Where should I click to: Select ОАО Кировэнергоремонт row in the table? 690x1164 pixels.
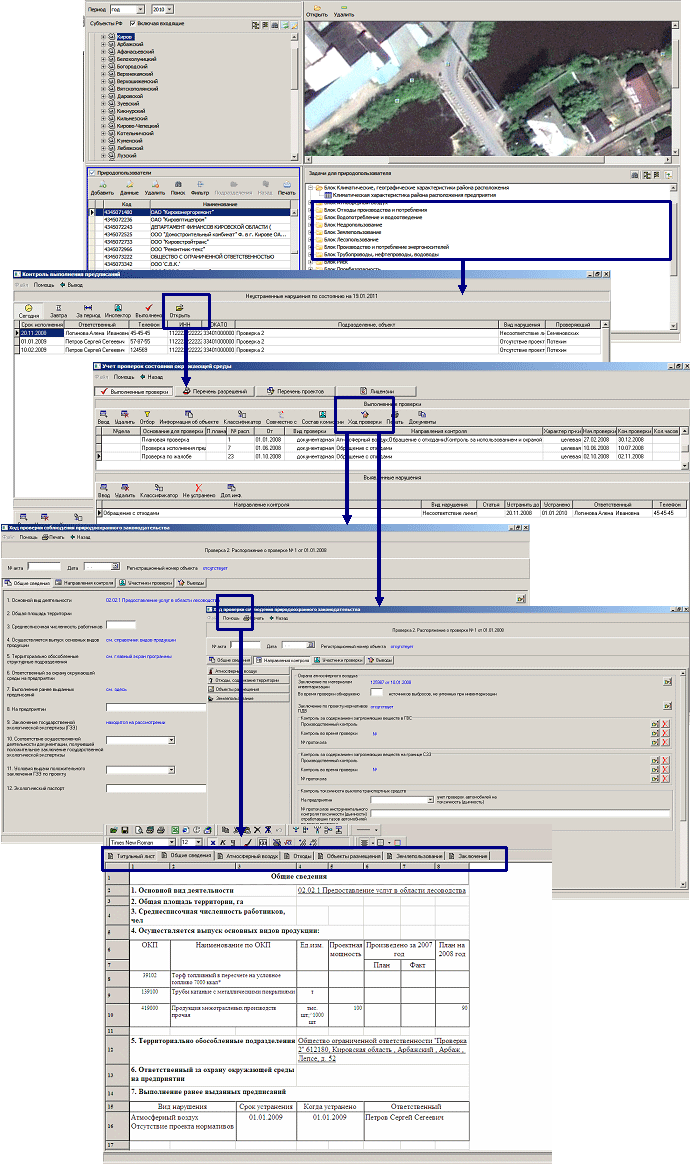click(x=190, y=213)
